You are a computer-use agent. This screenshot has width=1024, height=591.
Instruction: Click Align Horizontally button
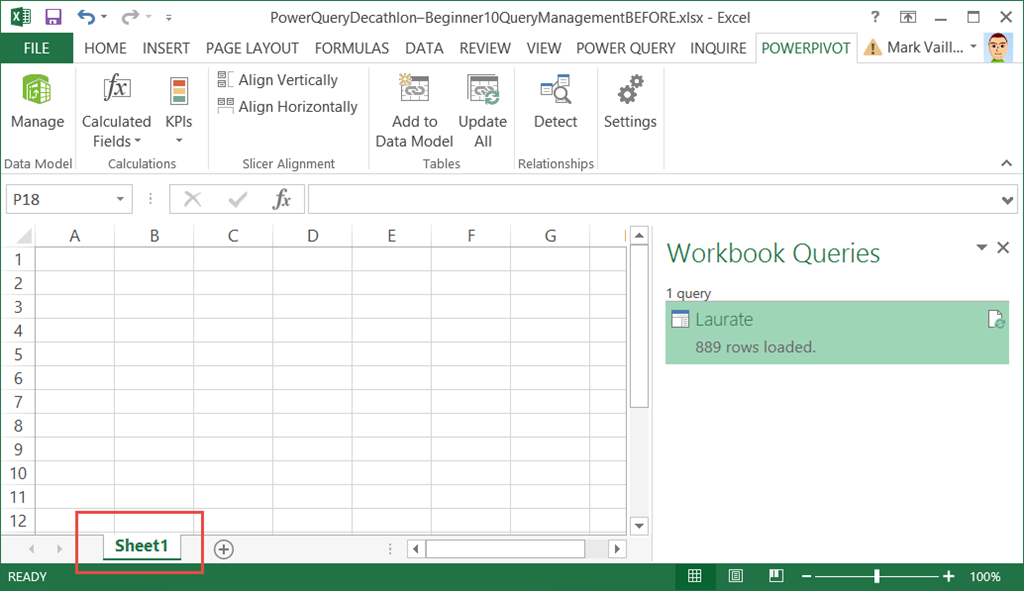point(288,107)
